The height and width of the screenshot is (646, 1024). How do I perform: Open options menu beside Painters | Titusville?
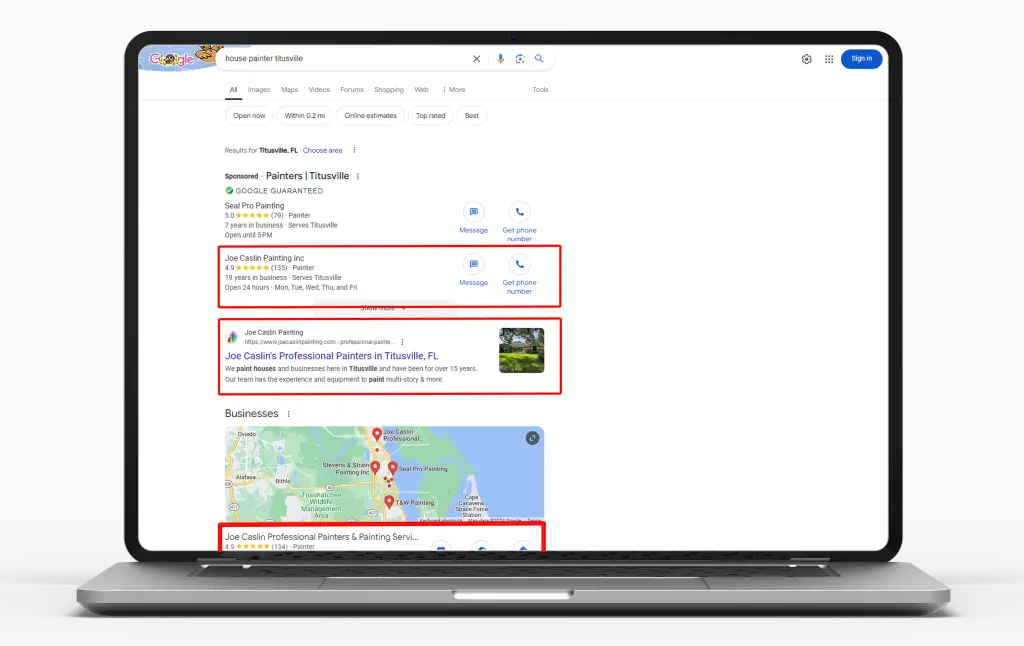(357, 176)
